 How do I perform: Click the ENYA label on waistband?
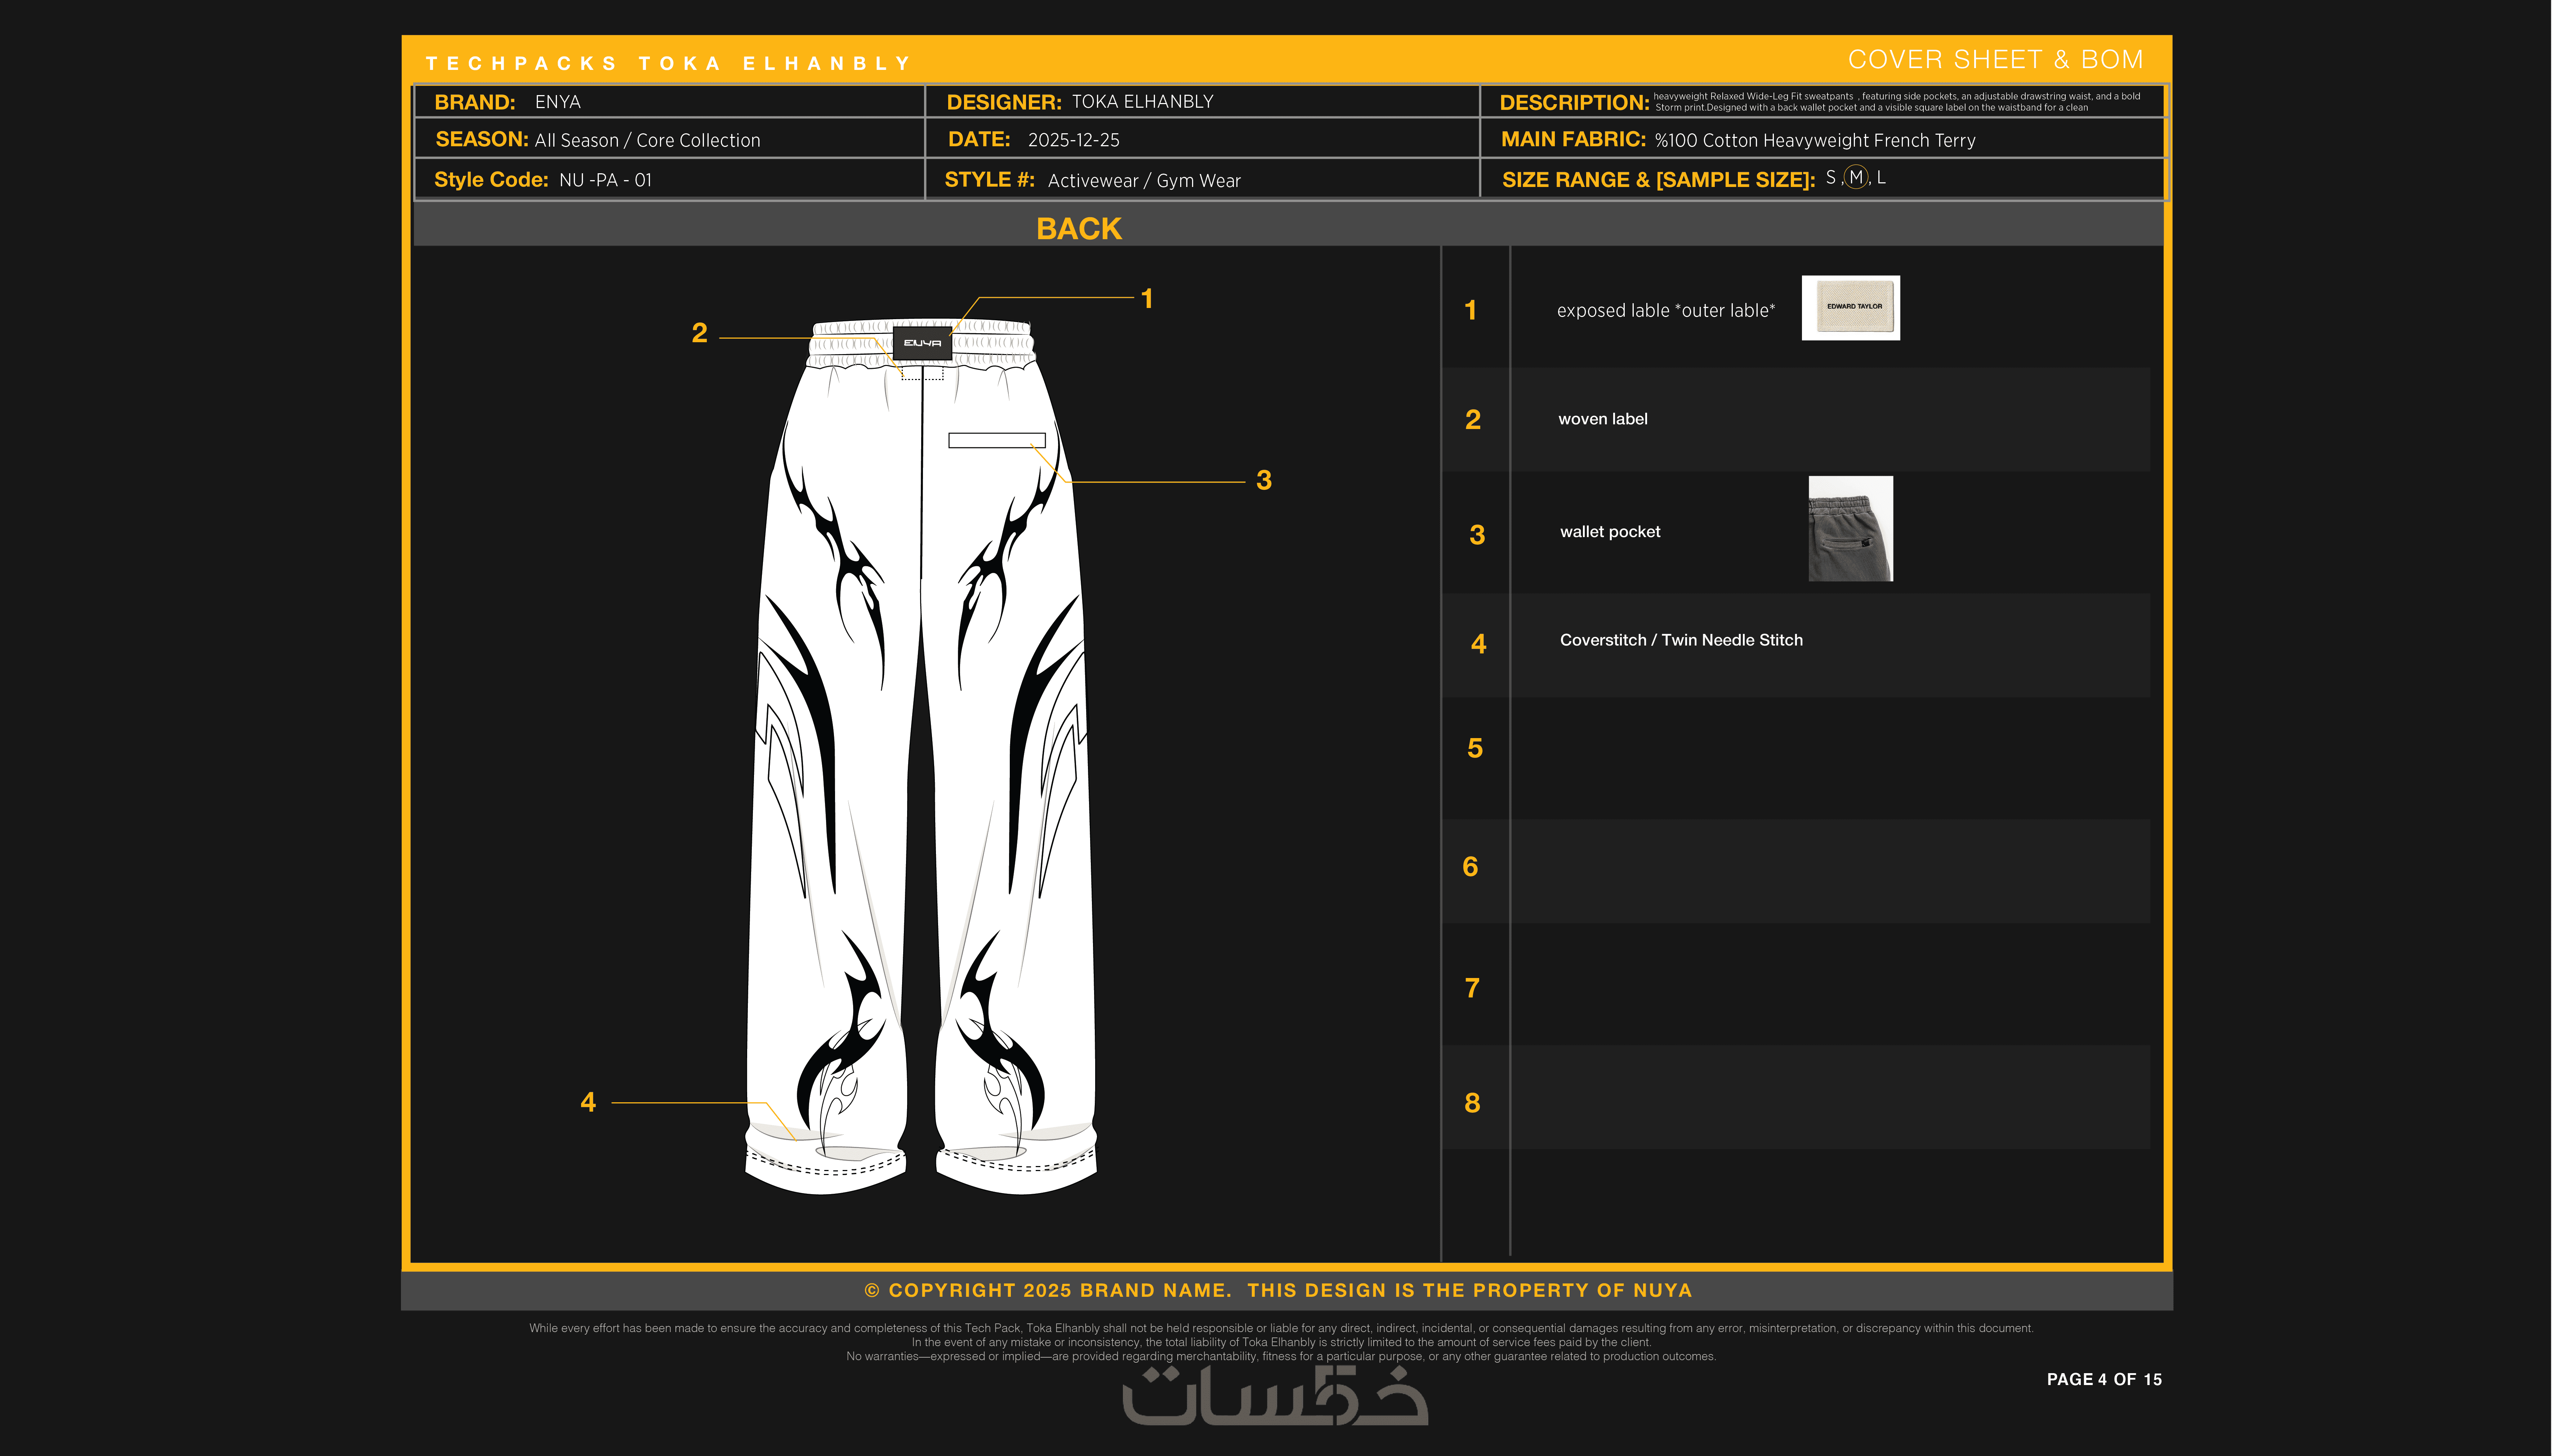pos(922,343)
